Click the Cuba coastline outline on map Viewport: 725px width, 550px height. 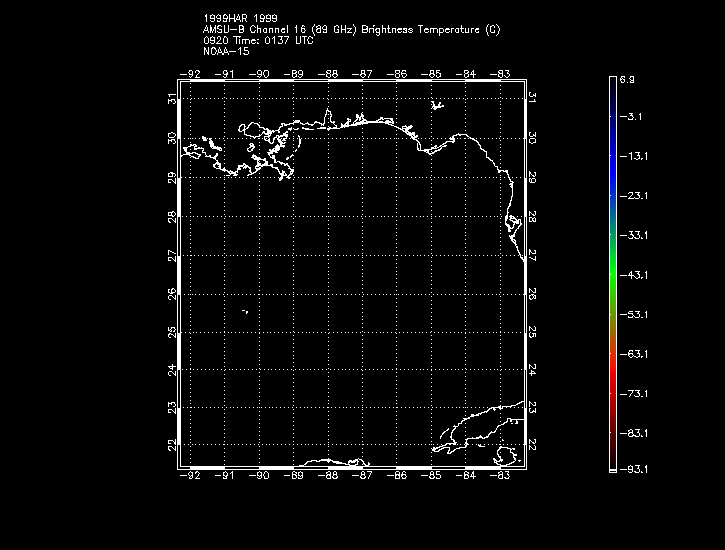point(480,424)
